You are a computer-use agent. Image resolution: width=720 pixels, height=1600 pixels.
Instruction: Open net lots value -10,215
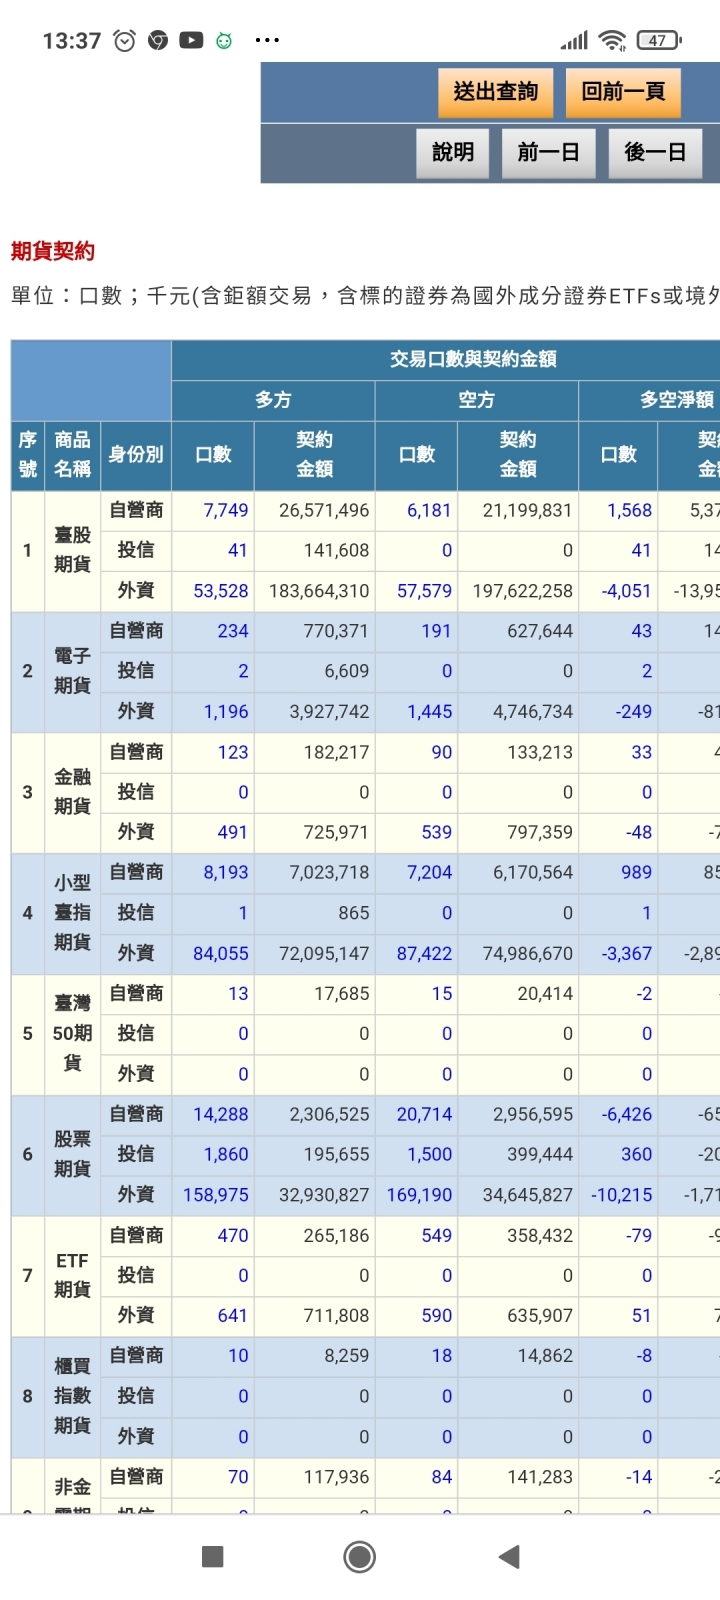(x=622, y=1195)
